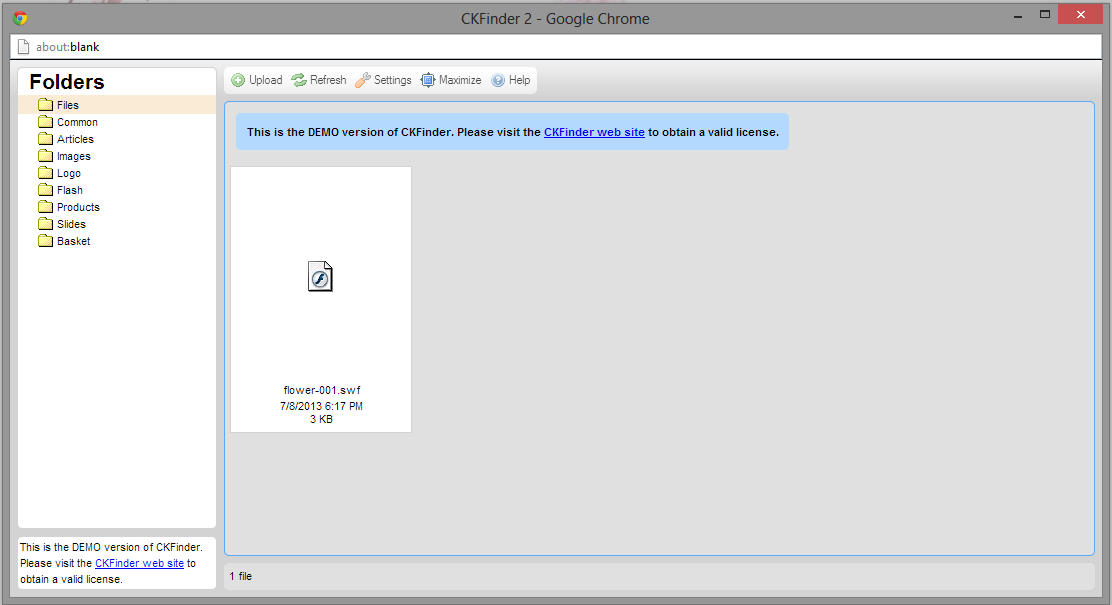Open the Logo folder label

[69, 173]
